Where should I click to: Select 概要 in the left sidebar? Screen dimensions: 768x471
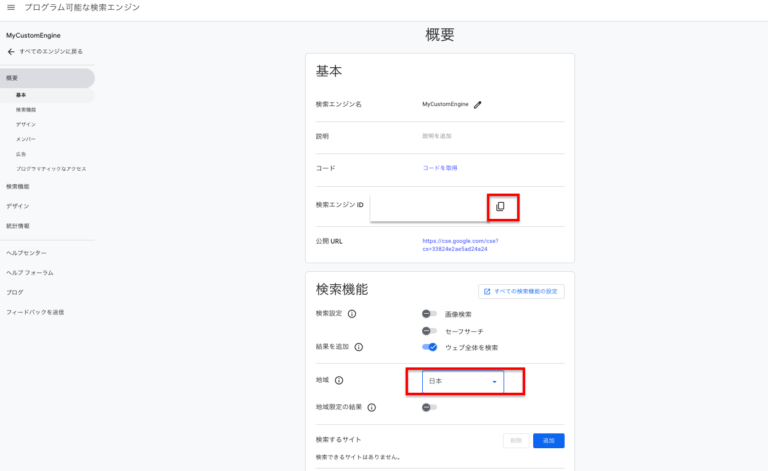coord(12,78)
